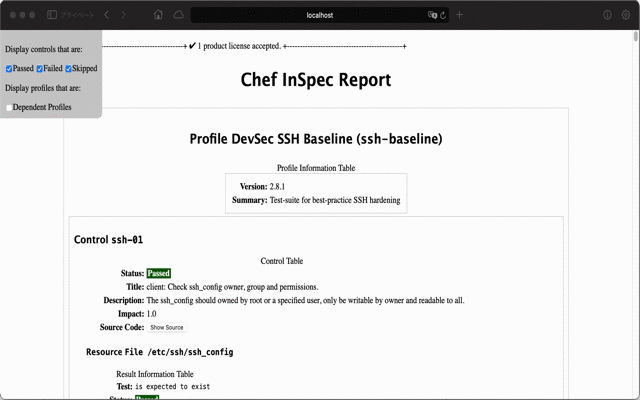Go forward with the right arrow
The height and width of the screenshot is (400, 640).
click(124, 15)
